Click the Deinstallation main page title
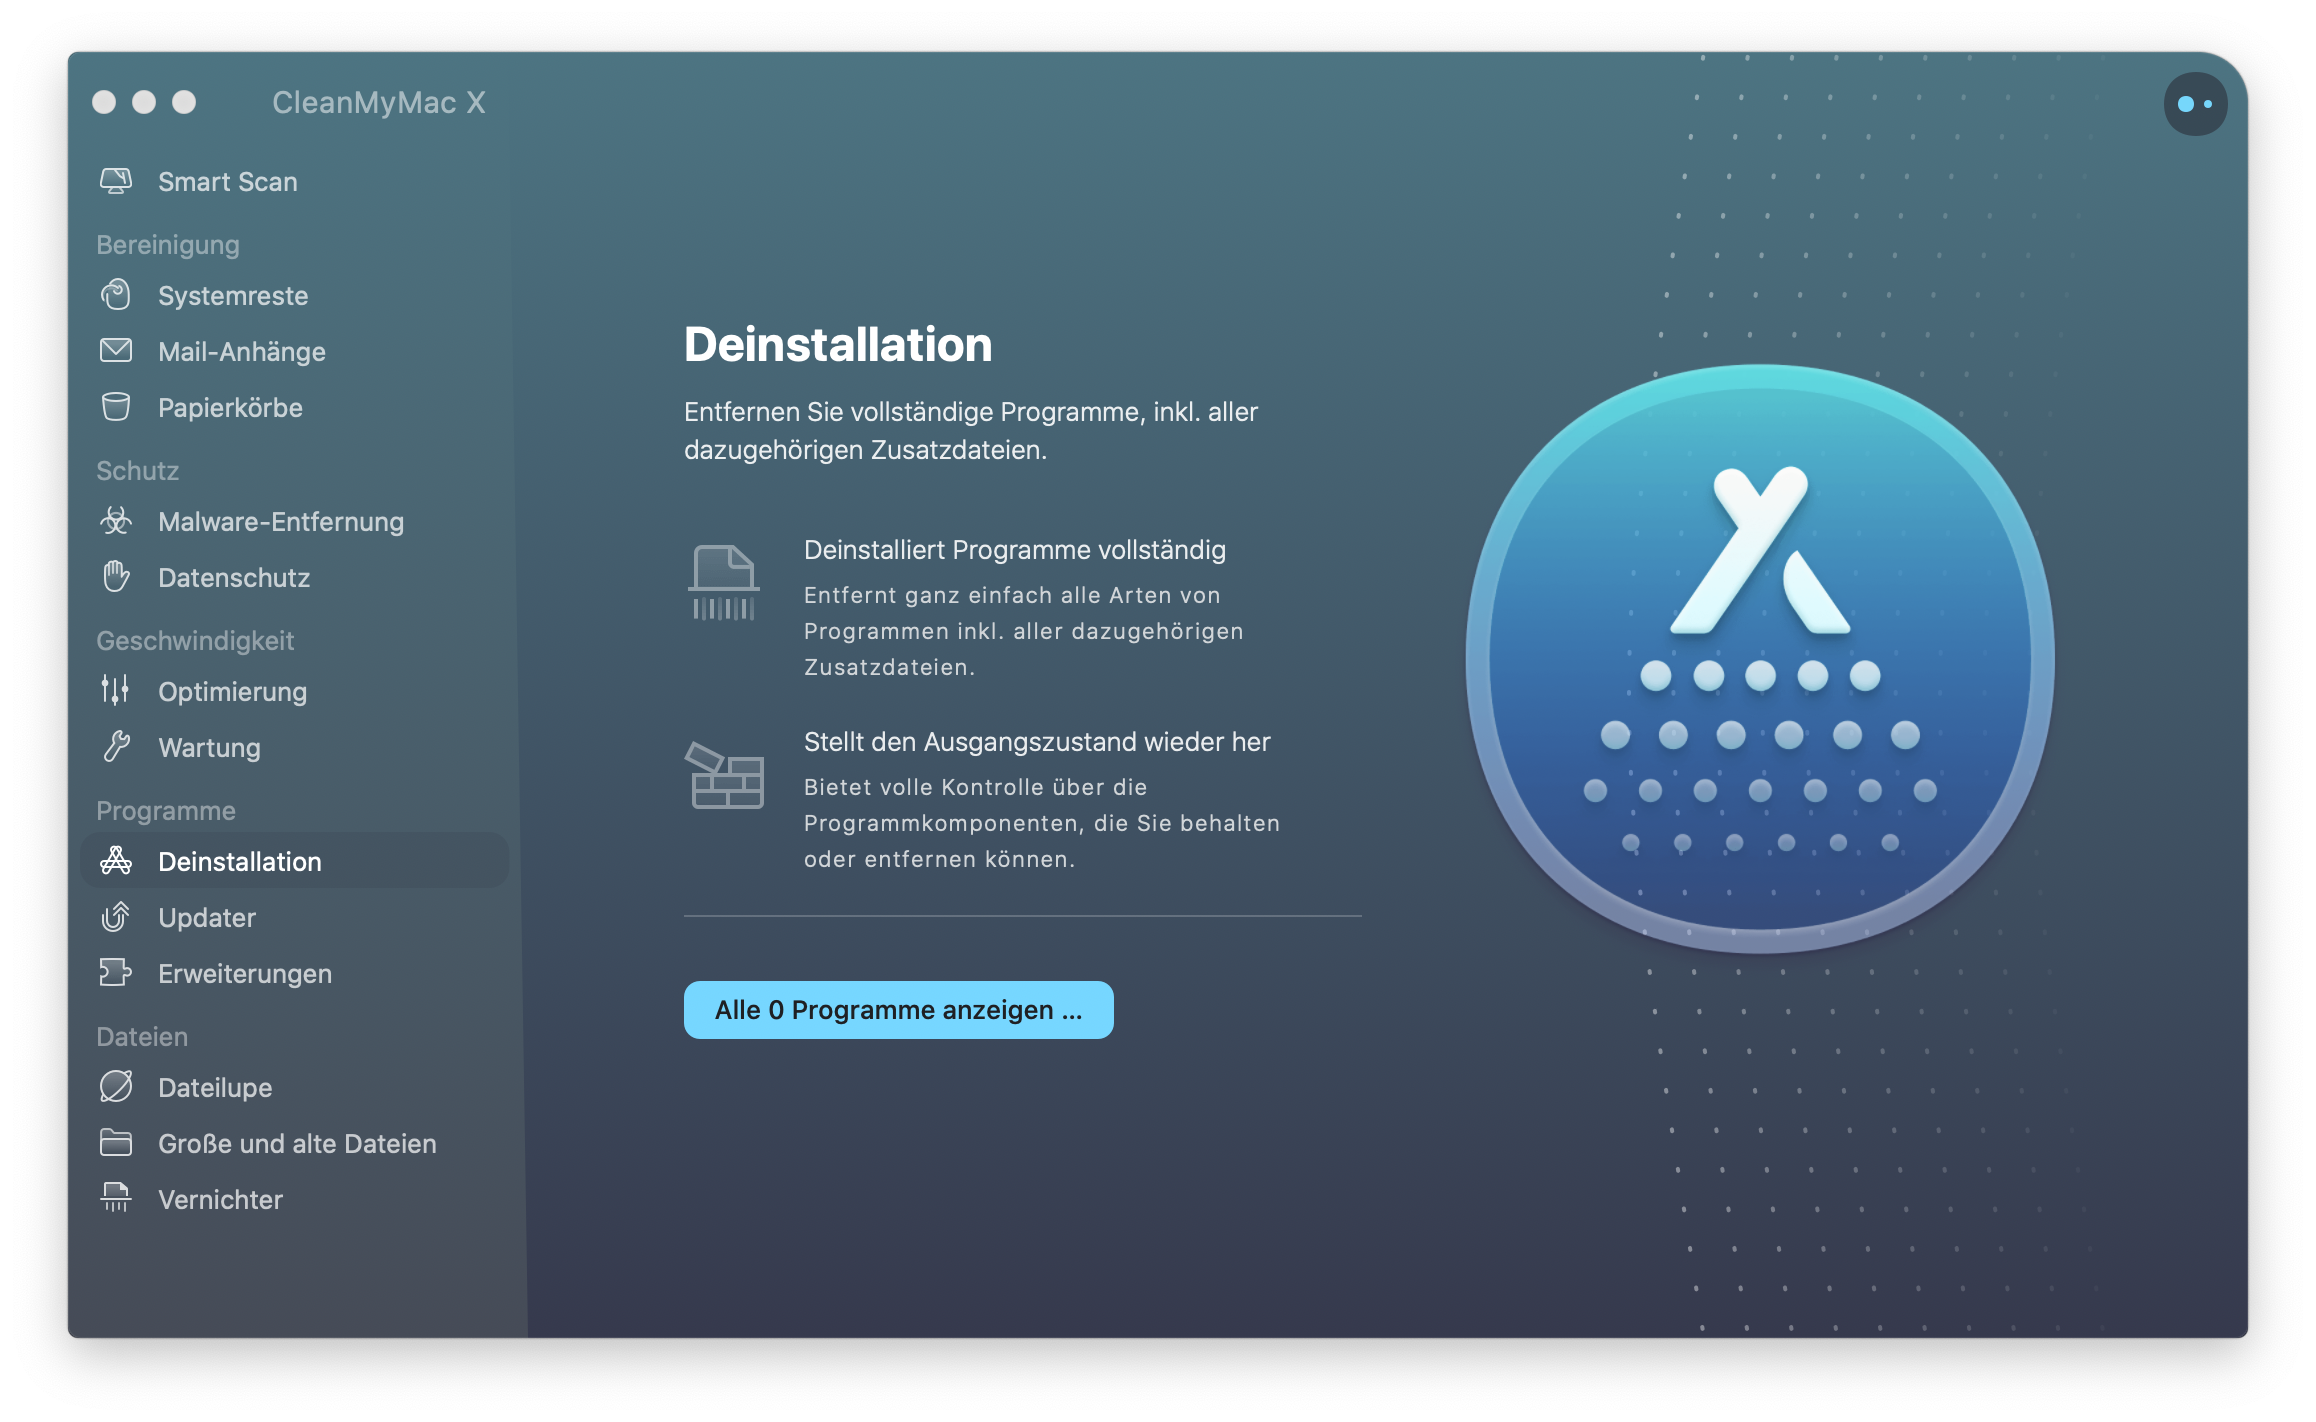This screenshot has width=2316, height=1422. tap(837, 344)
